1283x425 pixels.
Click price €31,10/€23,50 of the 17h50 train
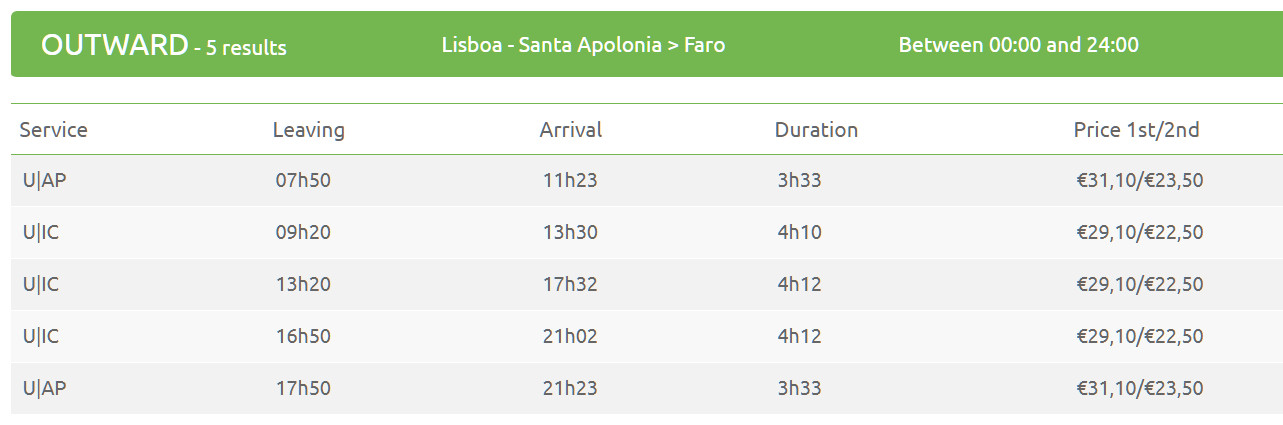[x=1140, y=389]
